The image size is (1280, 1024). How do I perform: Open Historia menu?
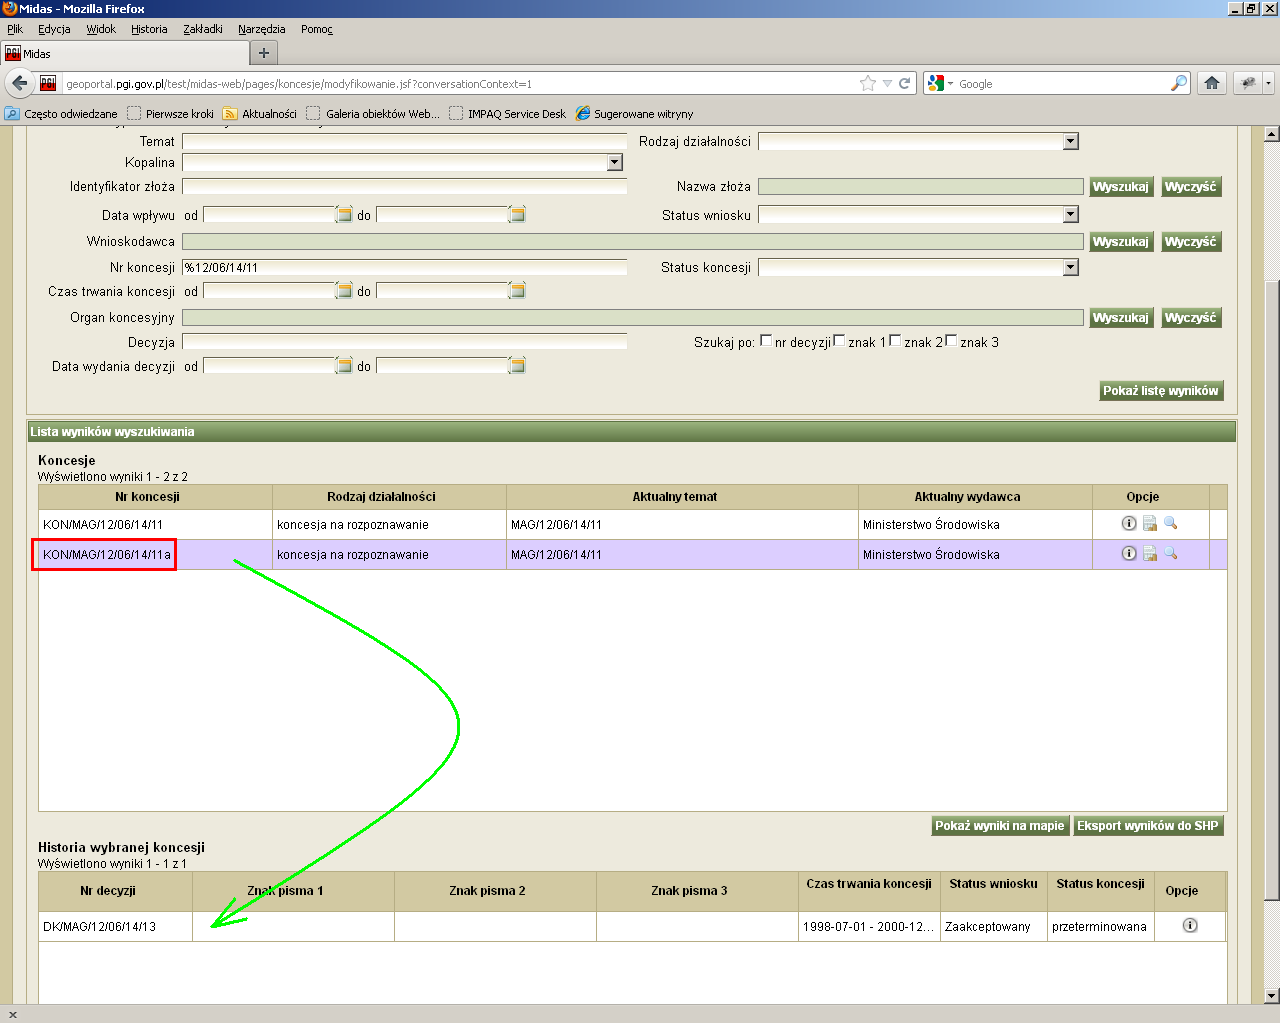149,29
